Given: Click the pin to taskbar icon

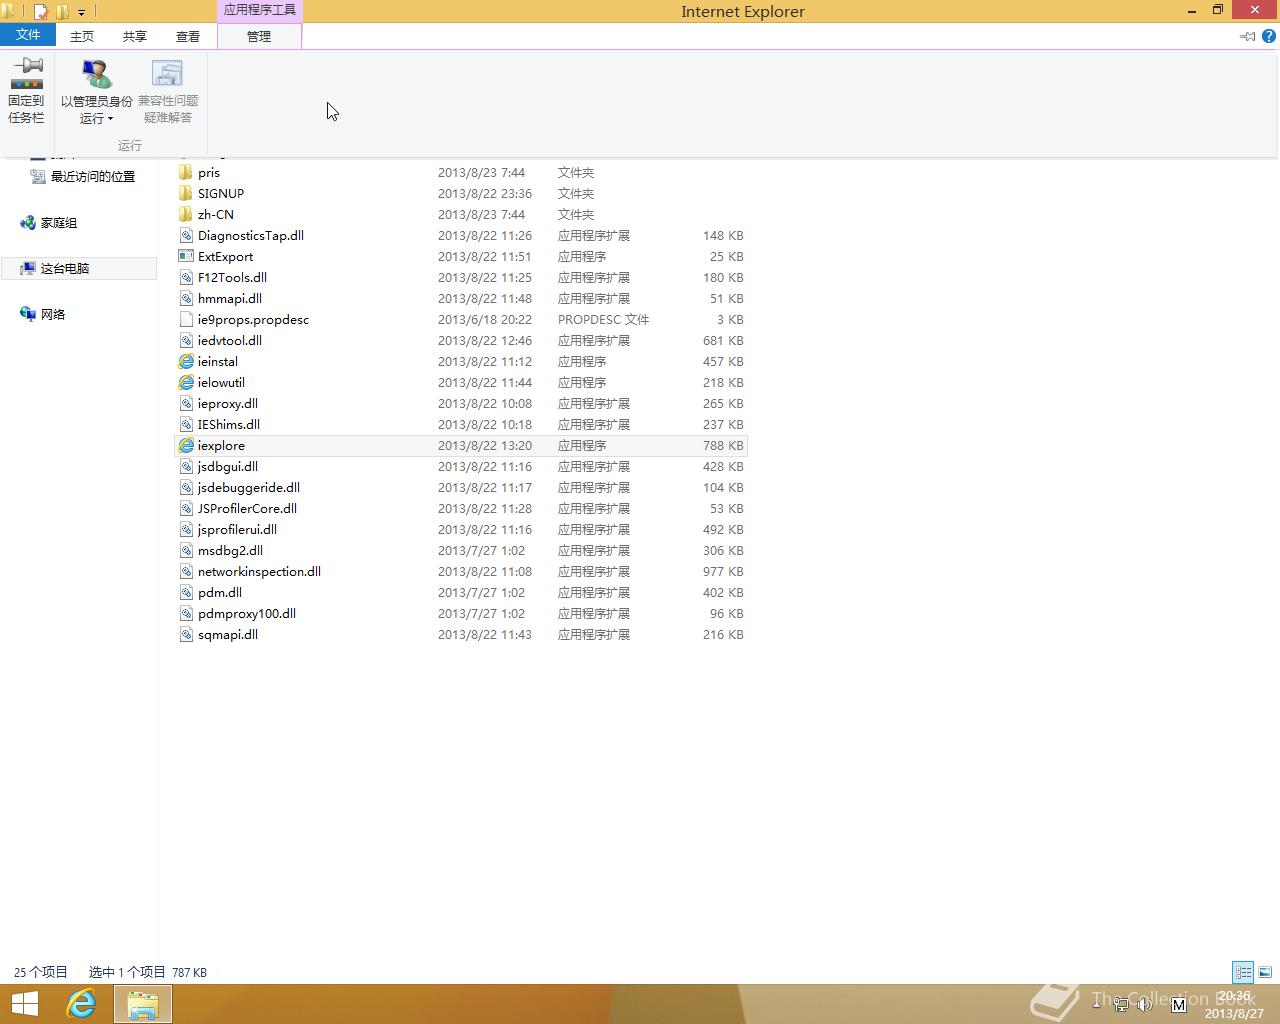Looking at the screenshot, I should point(26,73).
